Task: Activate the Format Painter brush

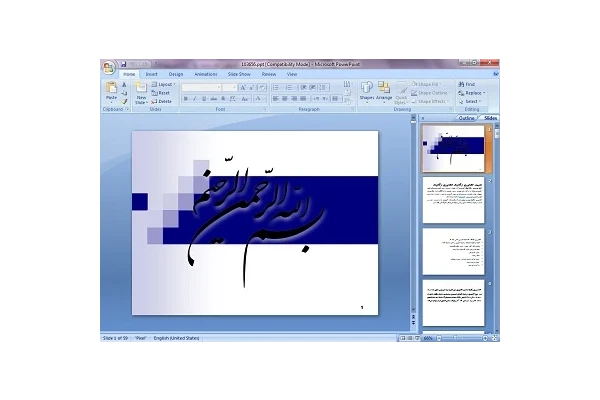Action: click(x=124, y=101)
